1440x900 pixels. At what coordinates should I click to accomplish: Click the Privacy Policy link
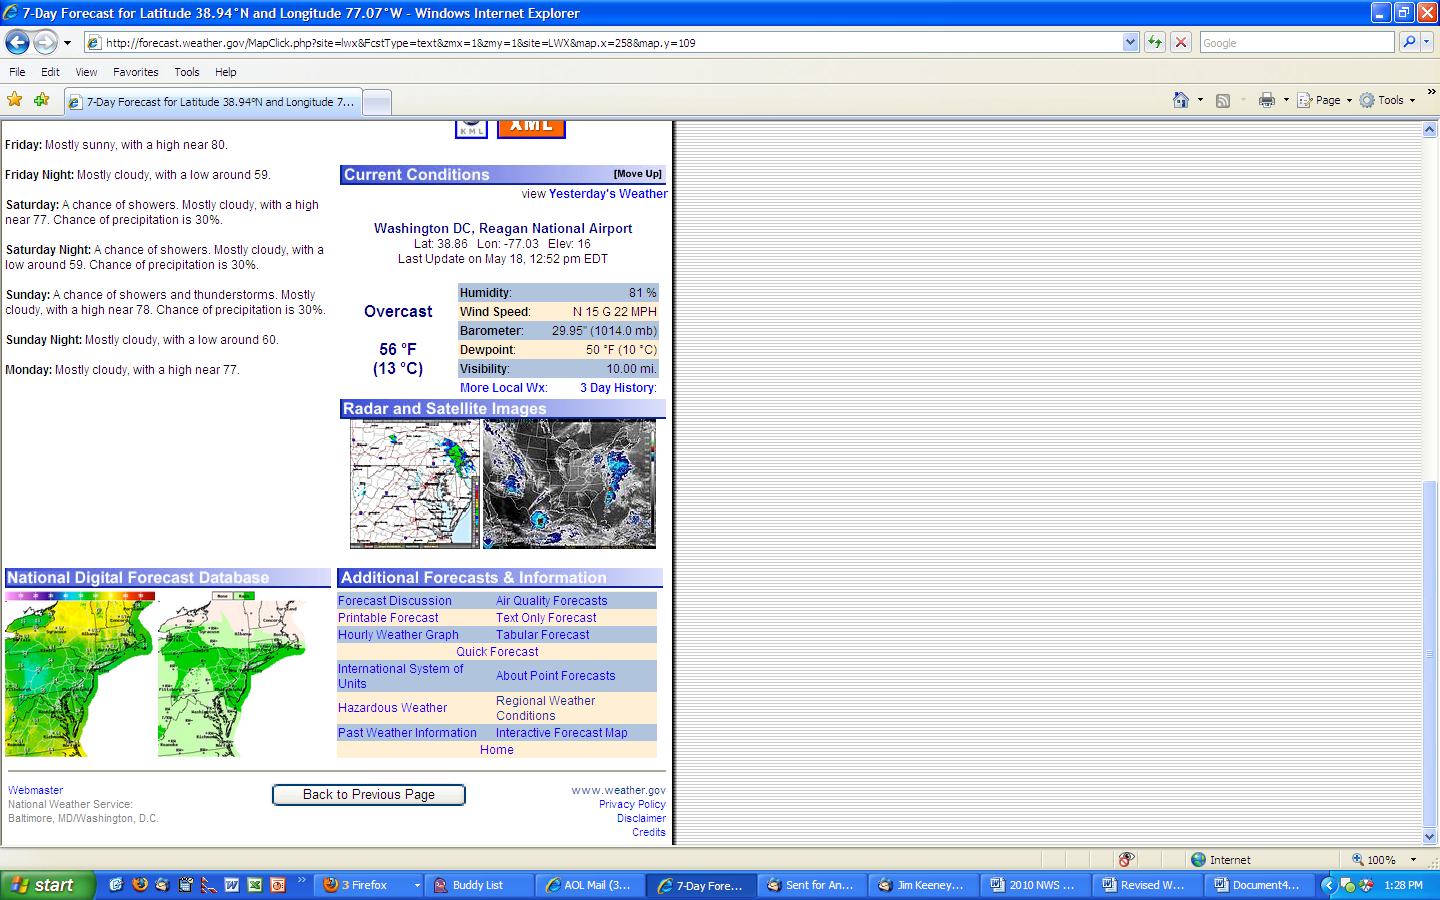[632, 804]
